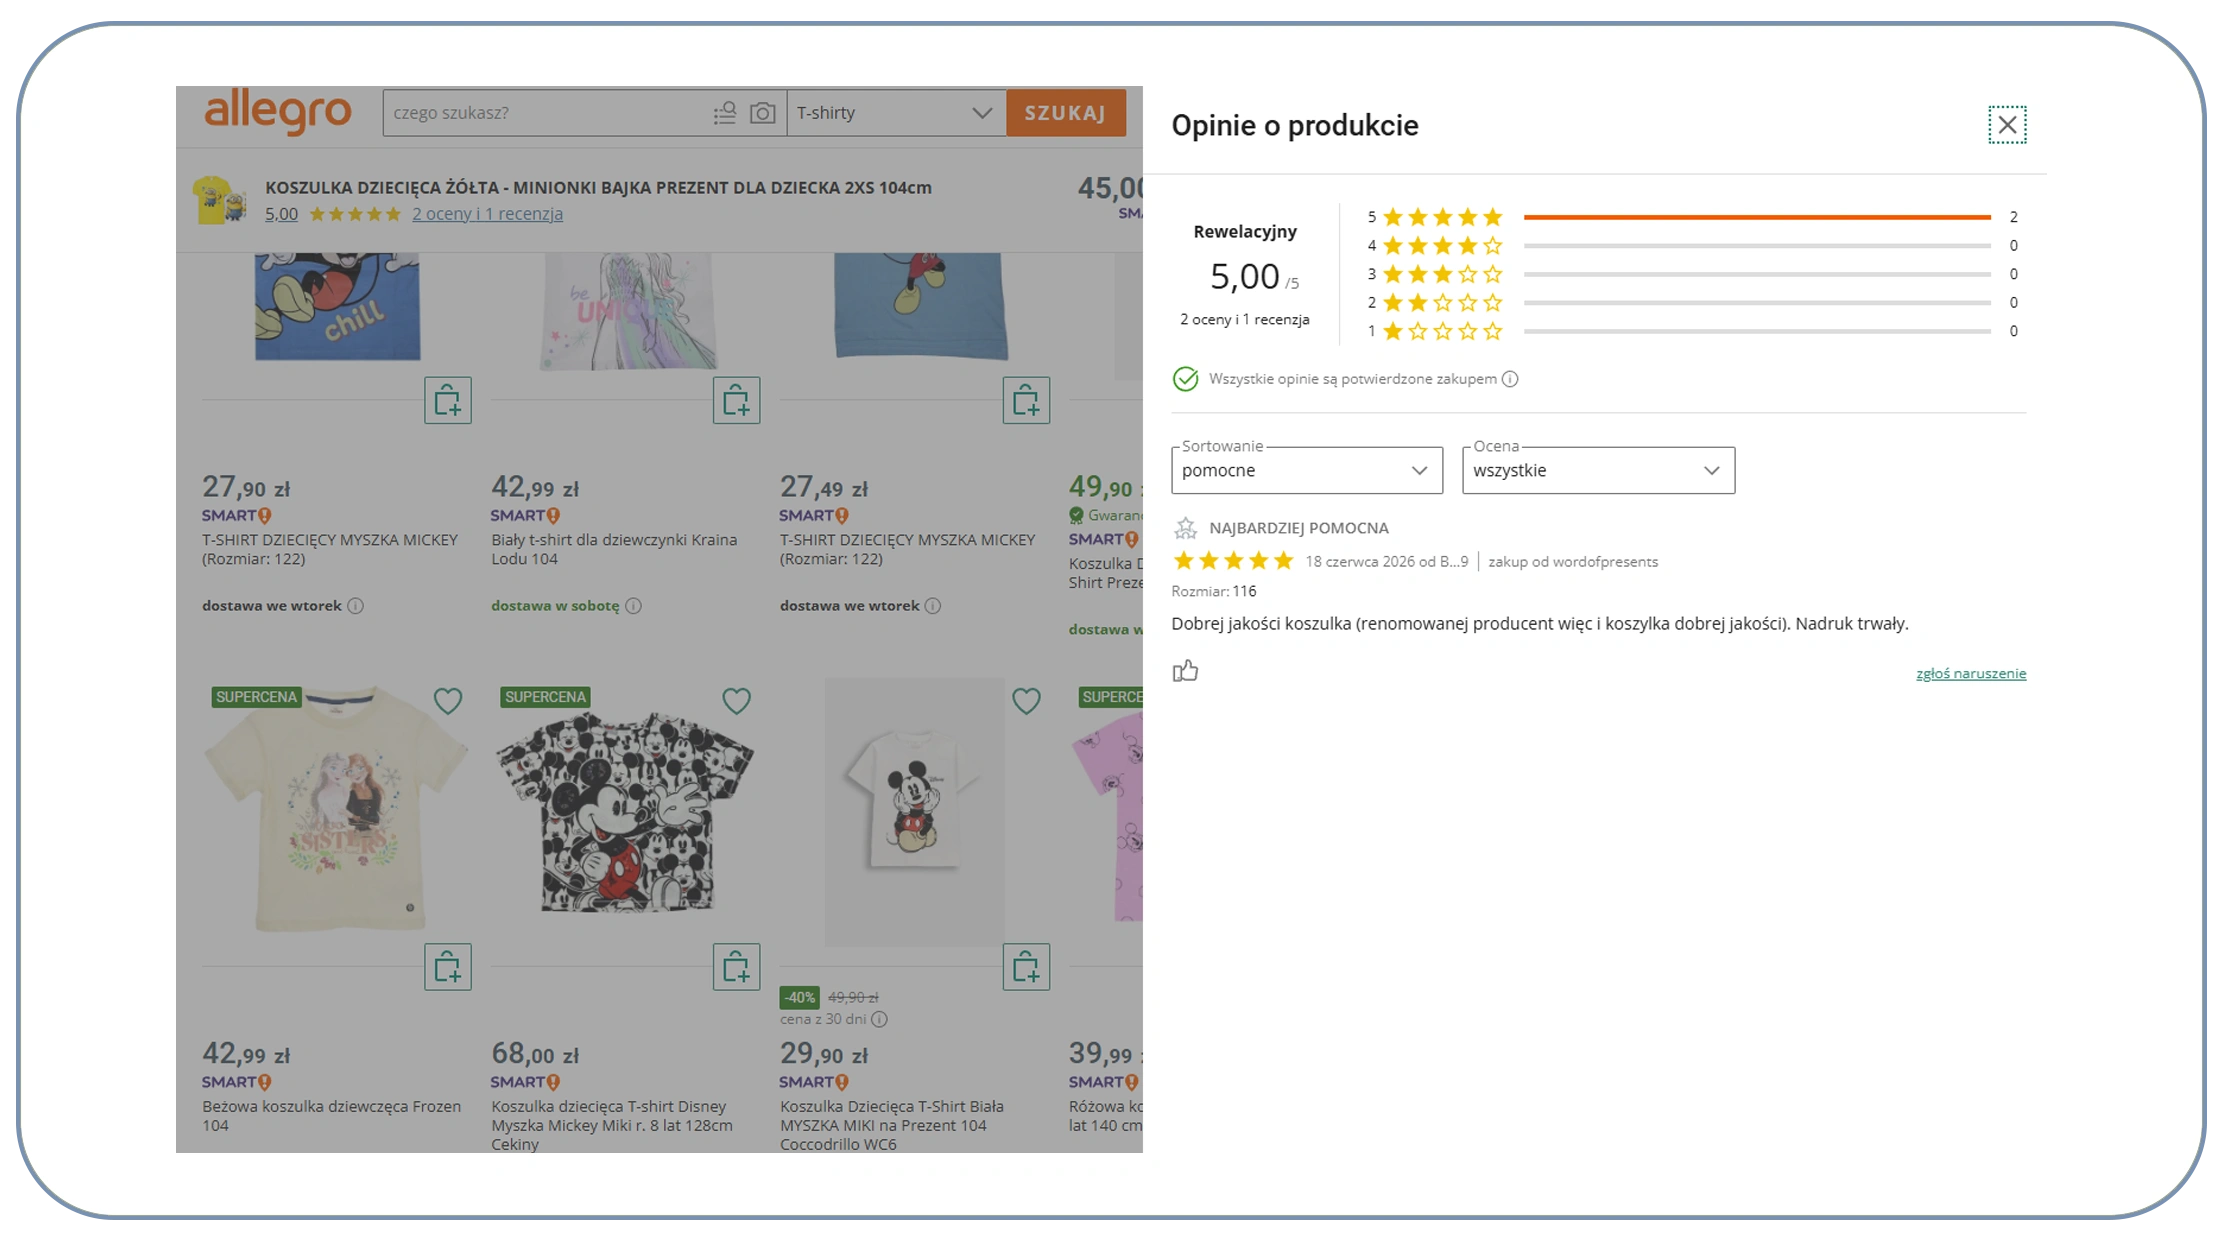Expand the T-shirty category dropdown

tap(895, 113)
